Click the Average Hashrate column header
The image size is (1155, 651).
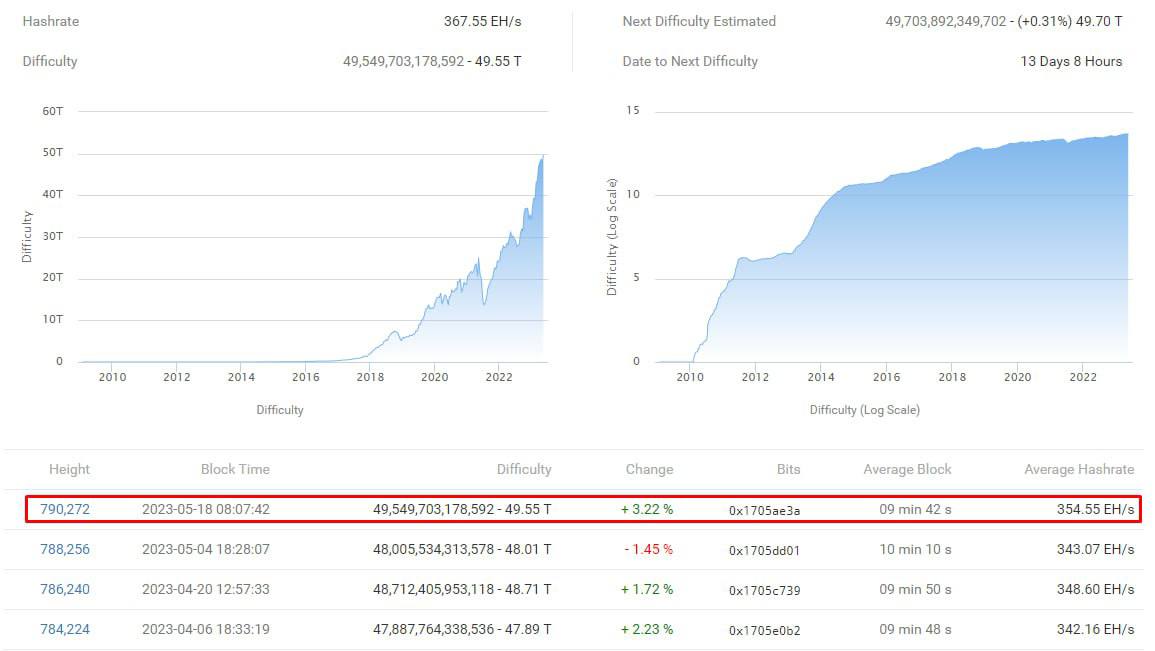(x=1079, y=469)
